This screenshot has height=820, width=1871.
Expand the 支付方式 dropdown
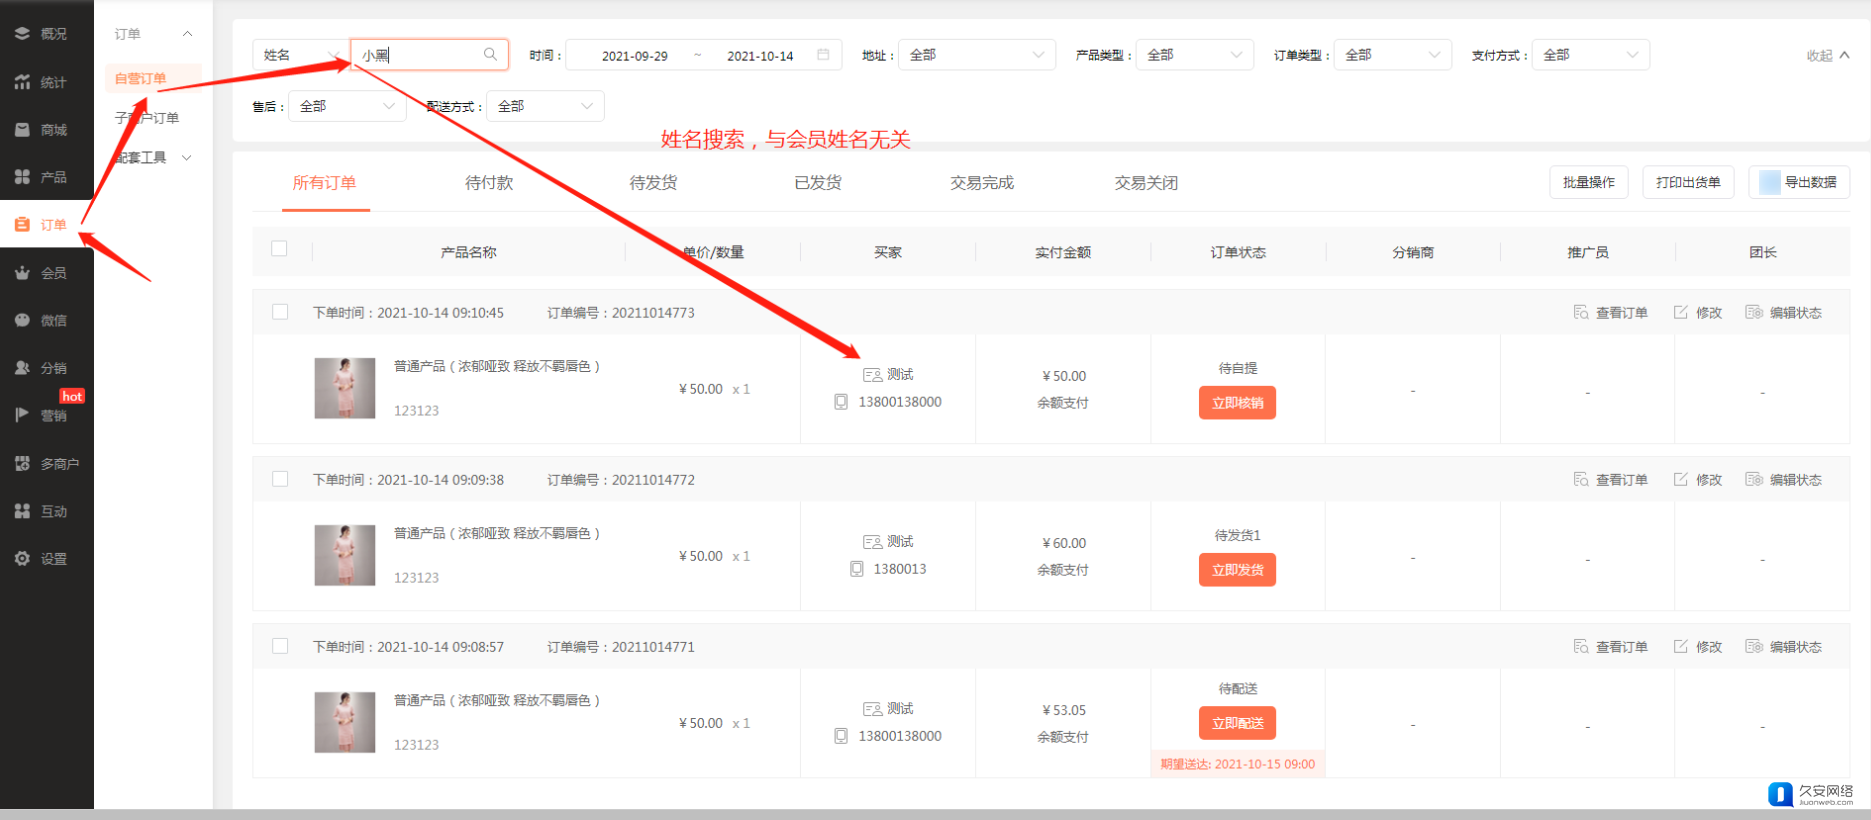(1590, 55)
